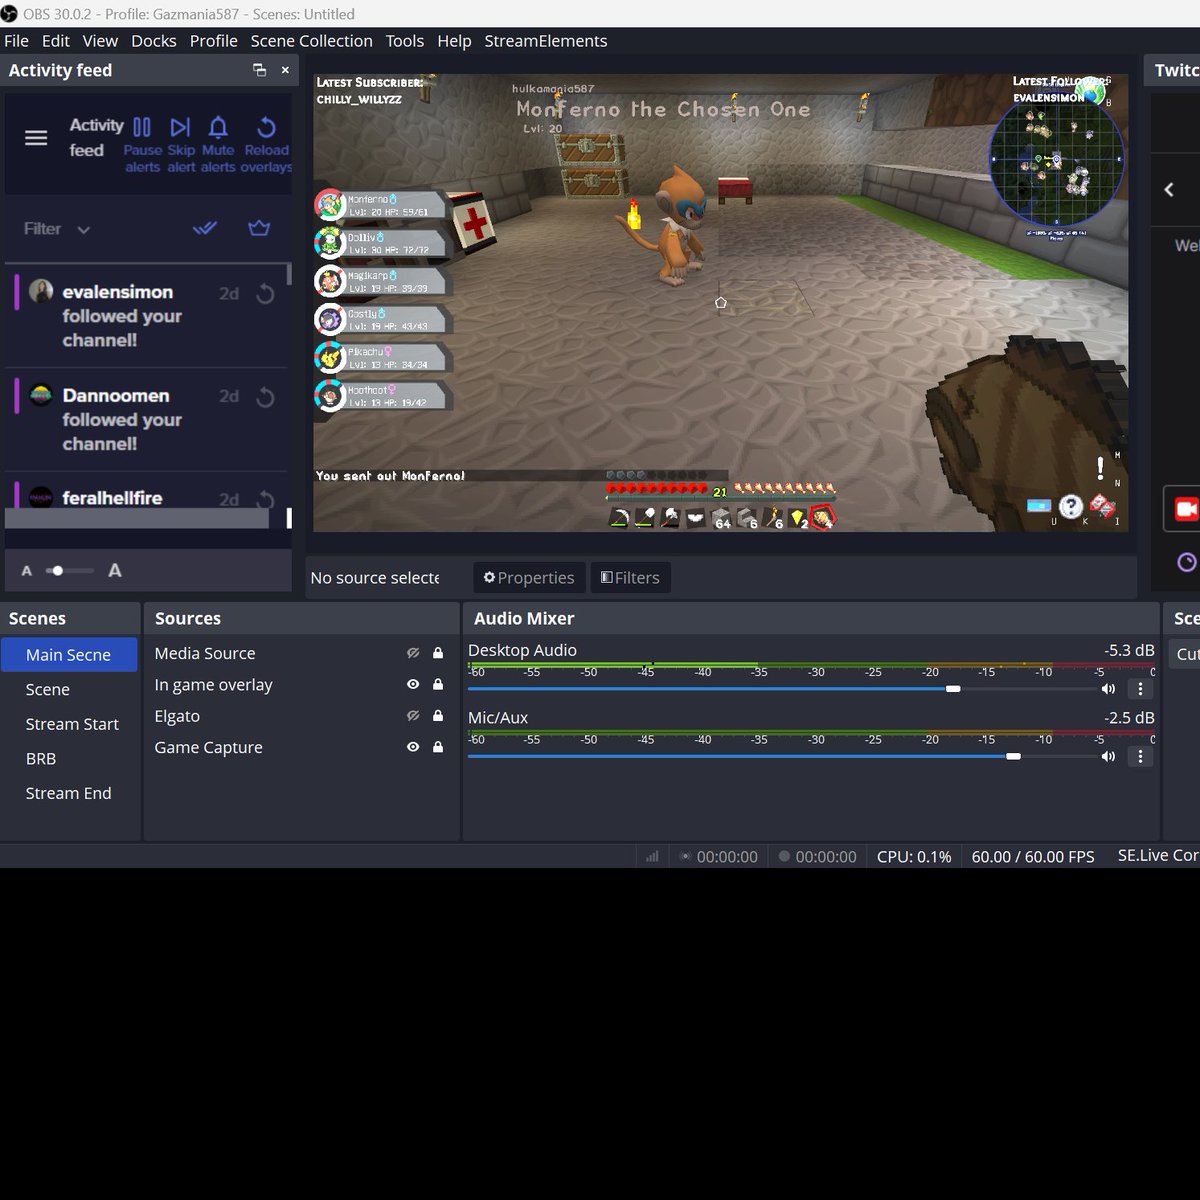Open the Profile menu
Image resolution: width=1200 pixels, height=1200 pixels.
214,41
